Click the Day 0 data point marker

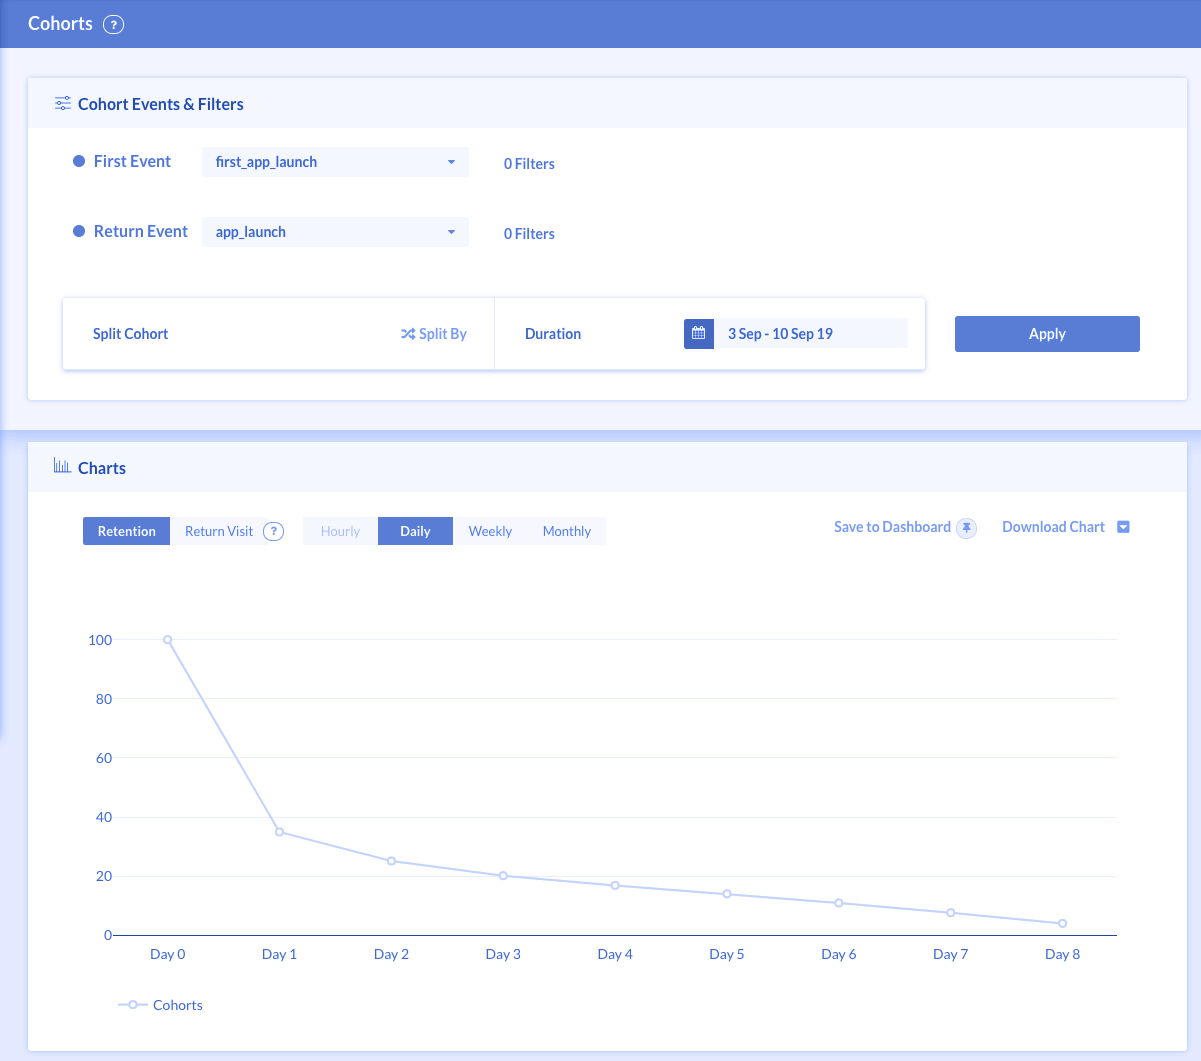point(167,640)
